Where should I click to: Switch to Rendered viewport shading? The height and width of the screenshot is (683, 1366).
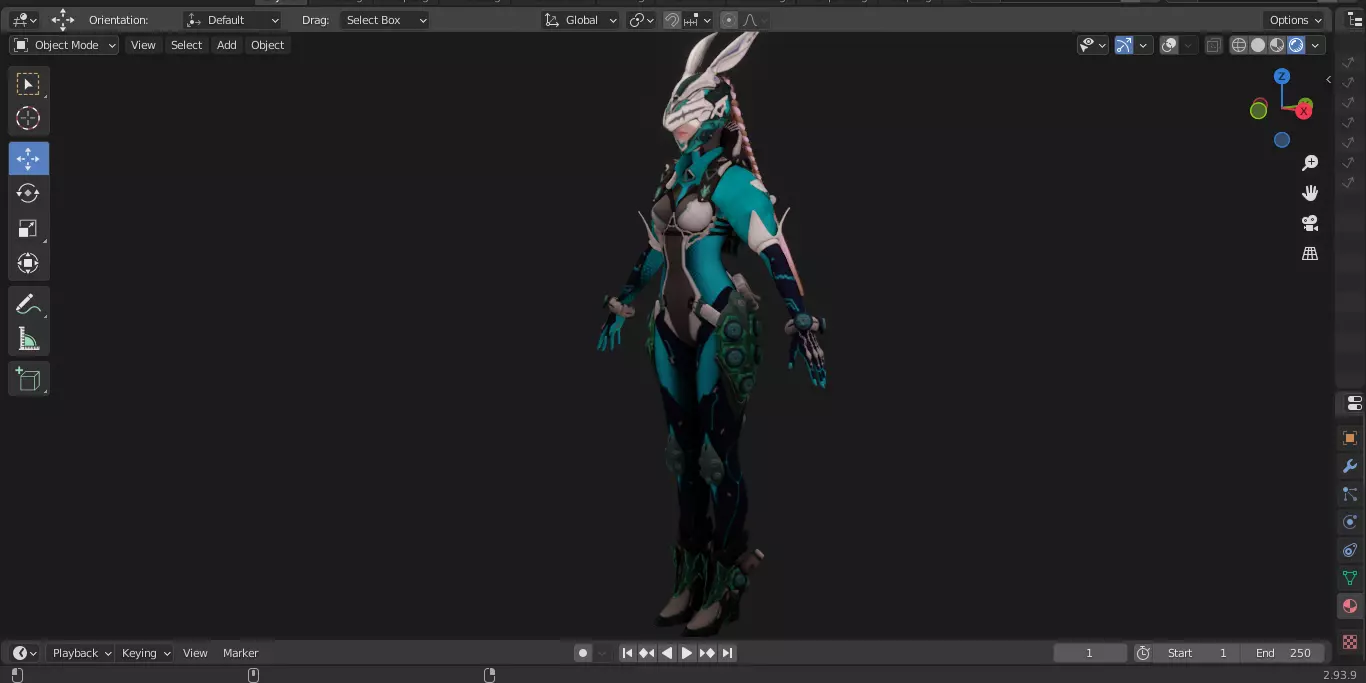coord(1296,45)
